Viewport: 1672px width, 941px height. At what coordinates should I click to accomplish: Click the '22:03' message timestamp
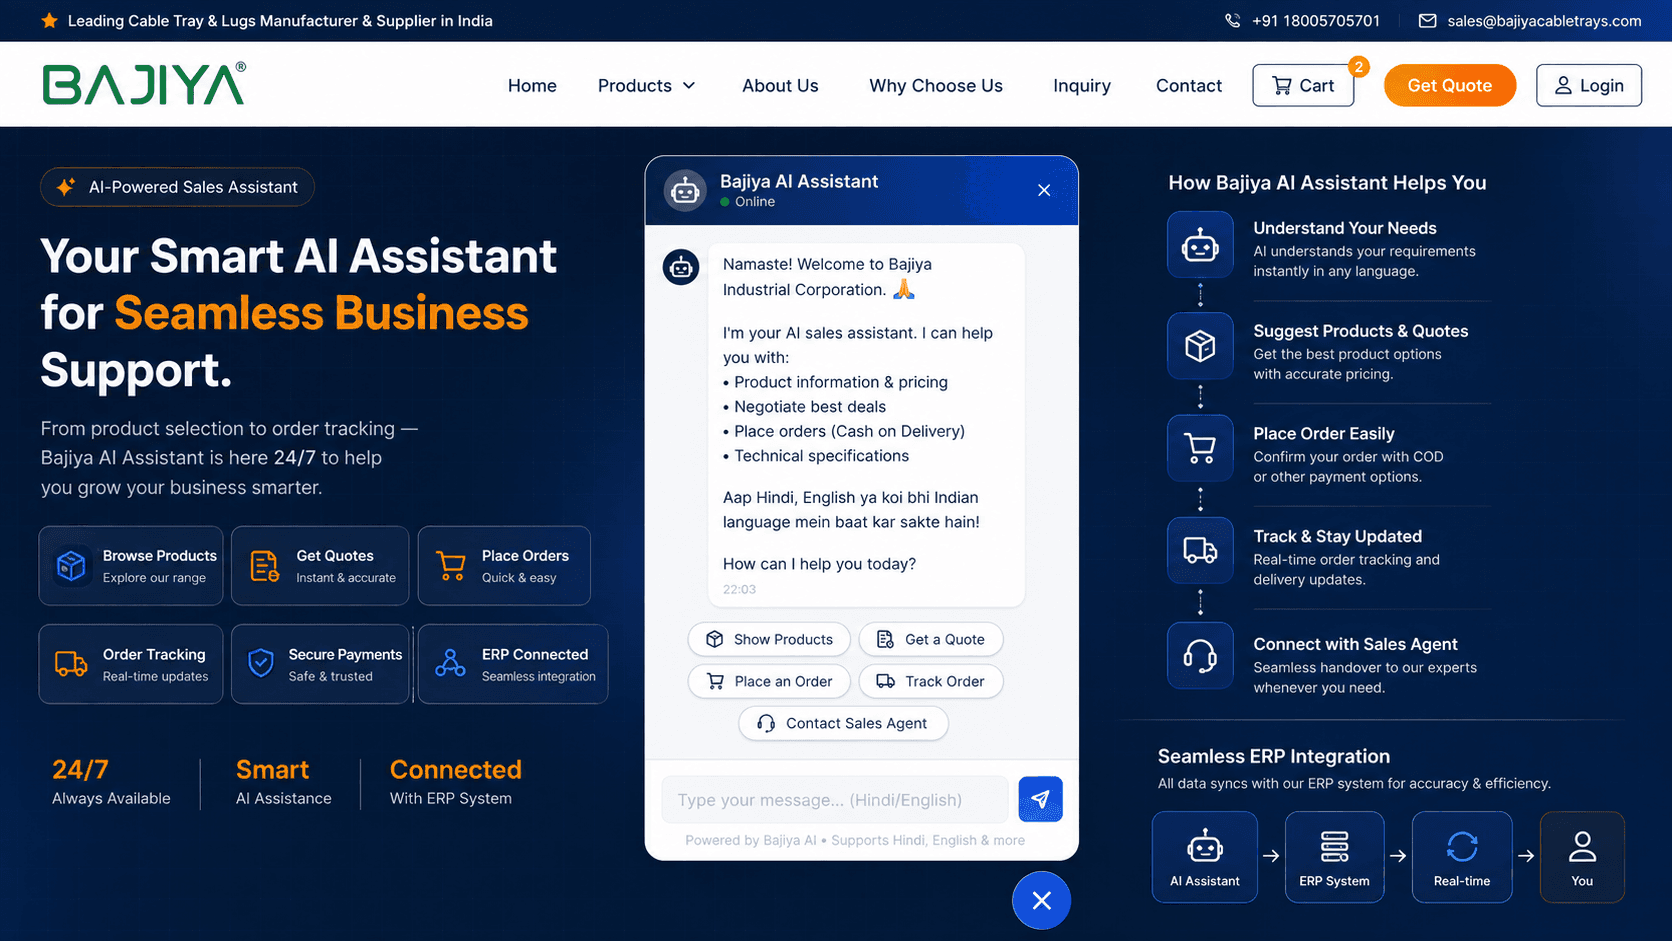coord(739,589)
